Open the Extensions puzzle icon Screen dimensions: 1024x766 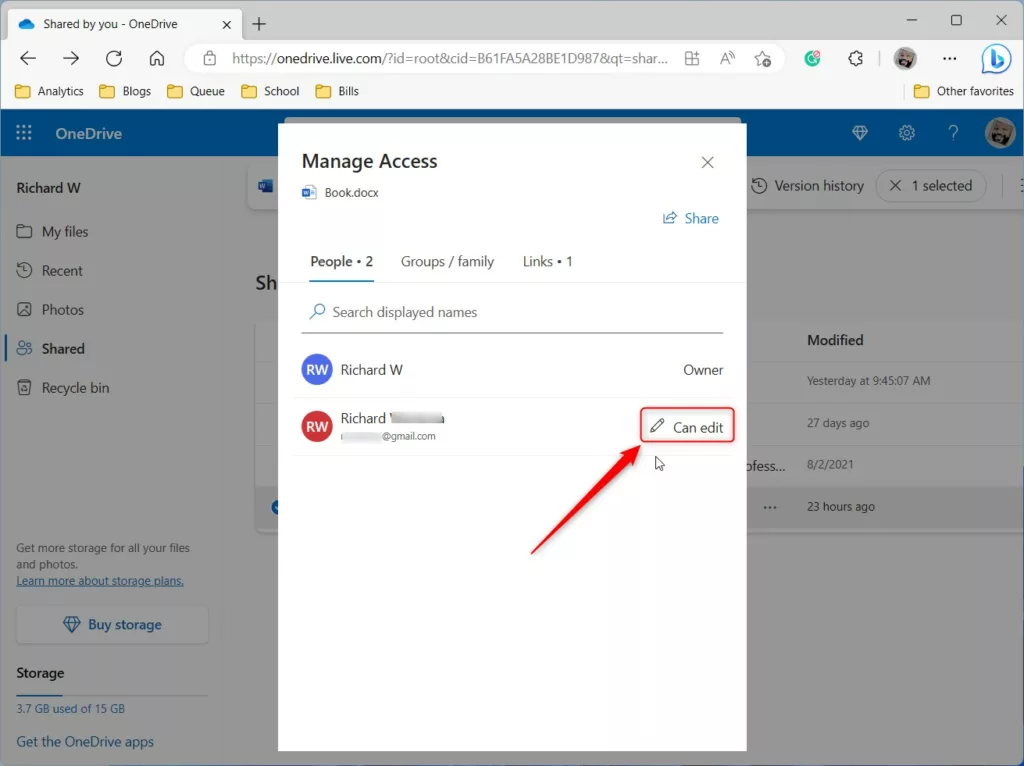point(856,59)
